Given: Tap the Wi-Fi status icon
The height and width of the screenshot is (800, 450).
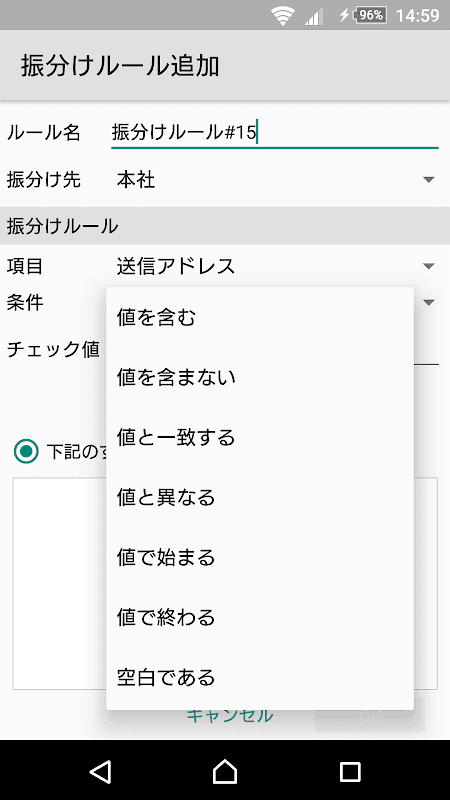Looking at the screenshot, I should tap(283, 15).
